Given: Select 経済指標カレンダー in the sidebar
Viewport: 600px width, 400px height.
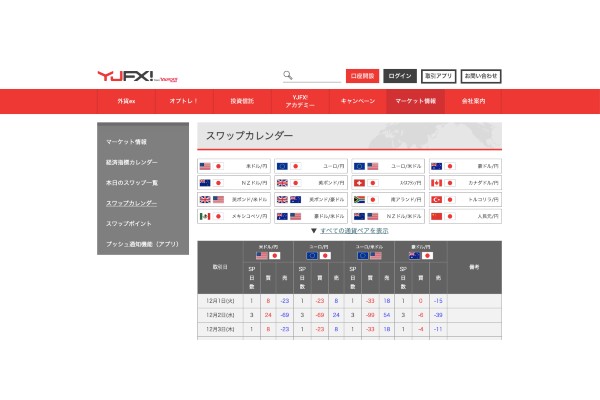Looking at the screenshot, I should coord(132,162).
